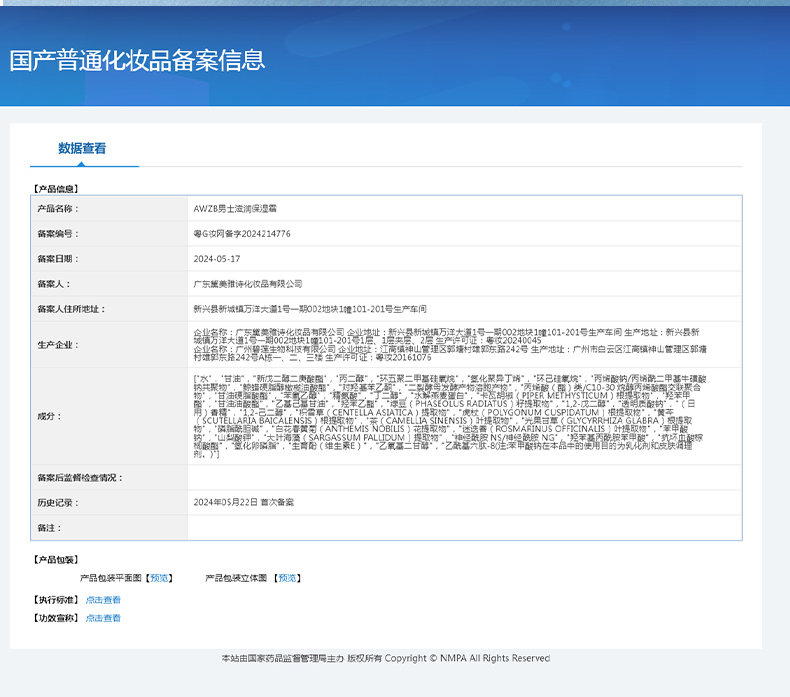Image resolution: width=790 pixels, height=697 pixels.
Task: Click the NMPA copyright footer text
Action: click(x=385, y=658)
